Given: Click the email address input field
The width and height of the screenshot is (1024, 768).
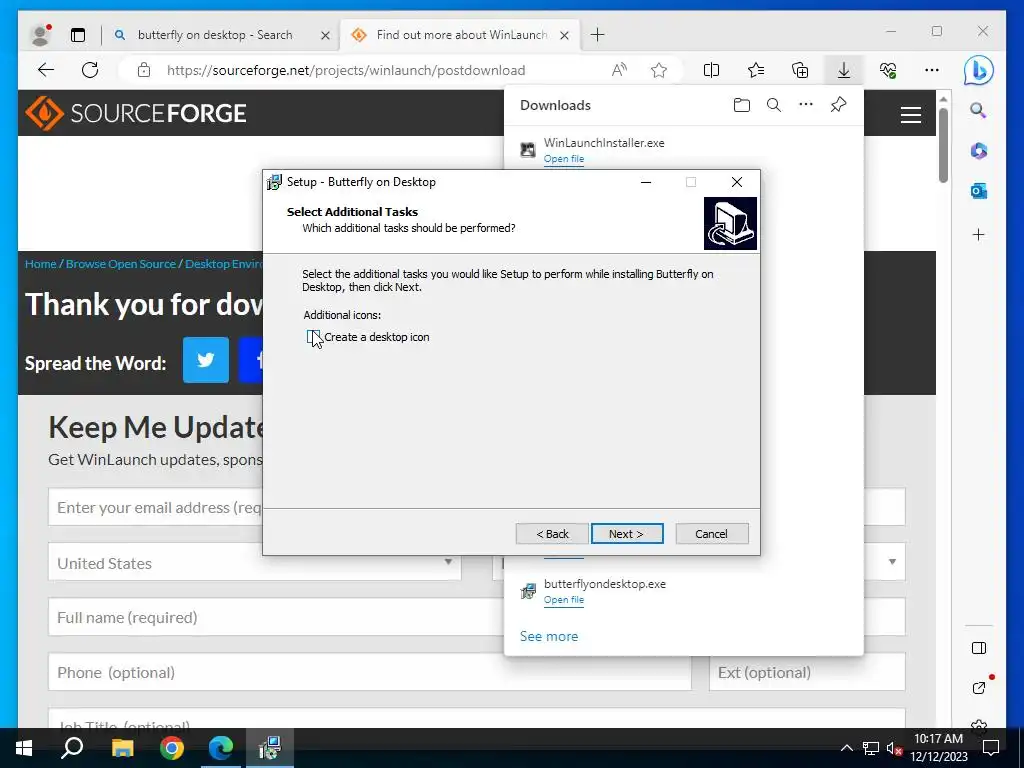Looking at the screenshot, I should 155,507.
